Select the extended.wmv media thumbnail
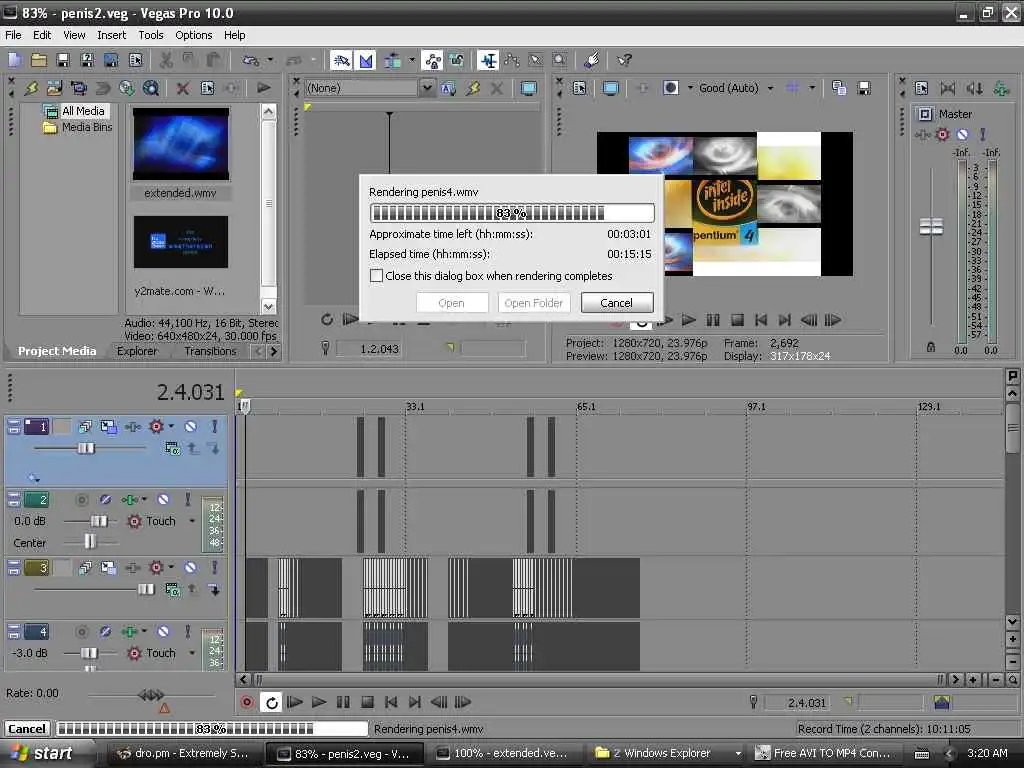 tap(181, 144)
